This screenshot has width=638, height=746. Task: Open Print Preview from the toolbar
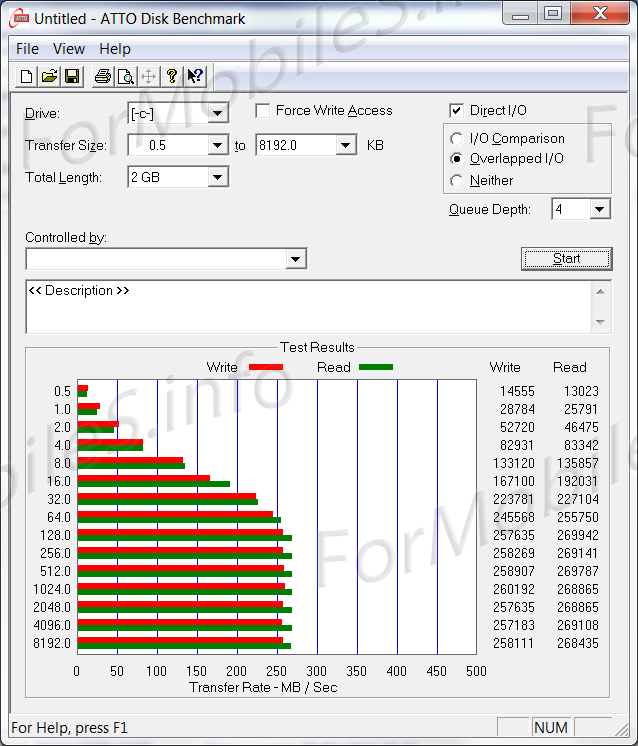click(125, 76)
